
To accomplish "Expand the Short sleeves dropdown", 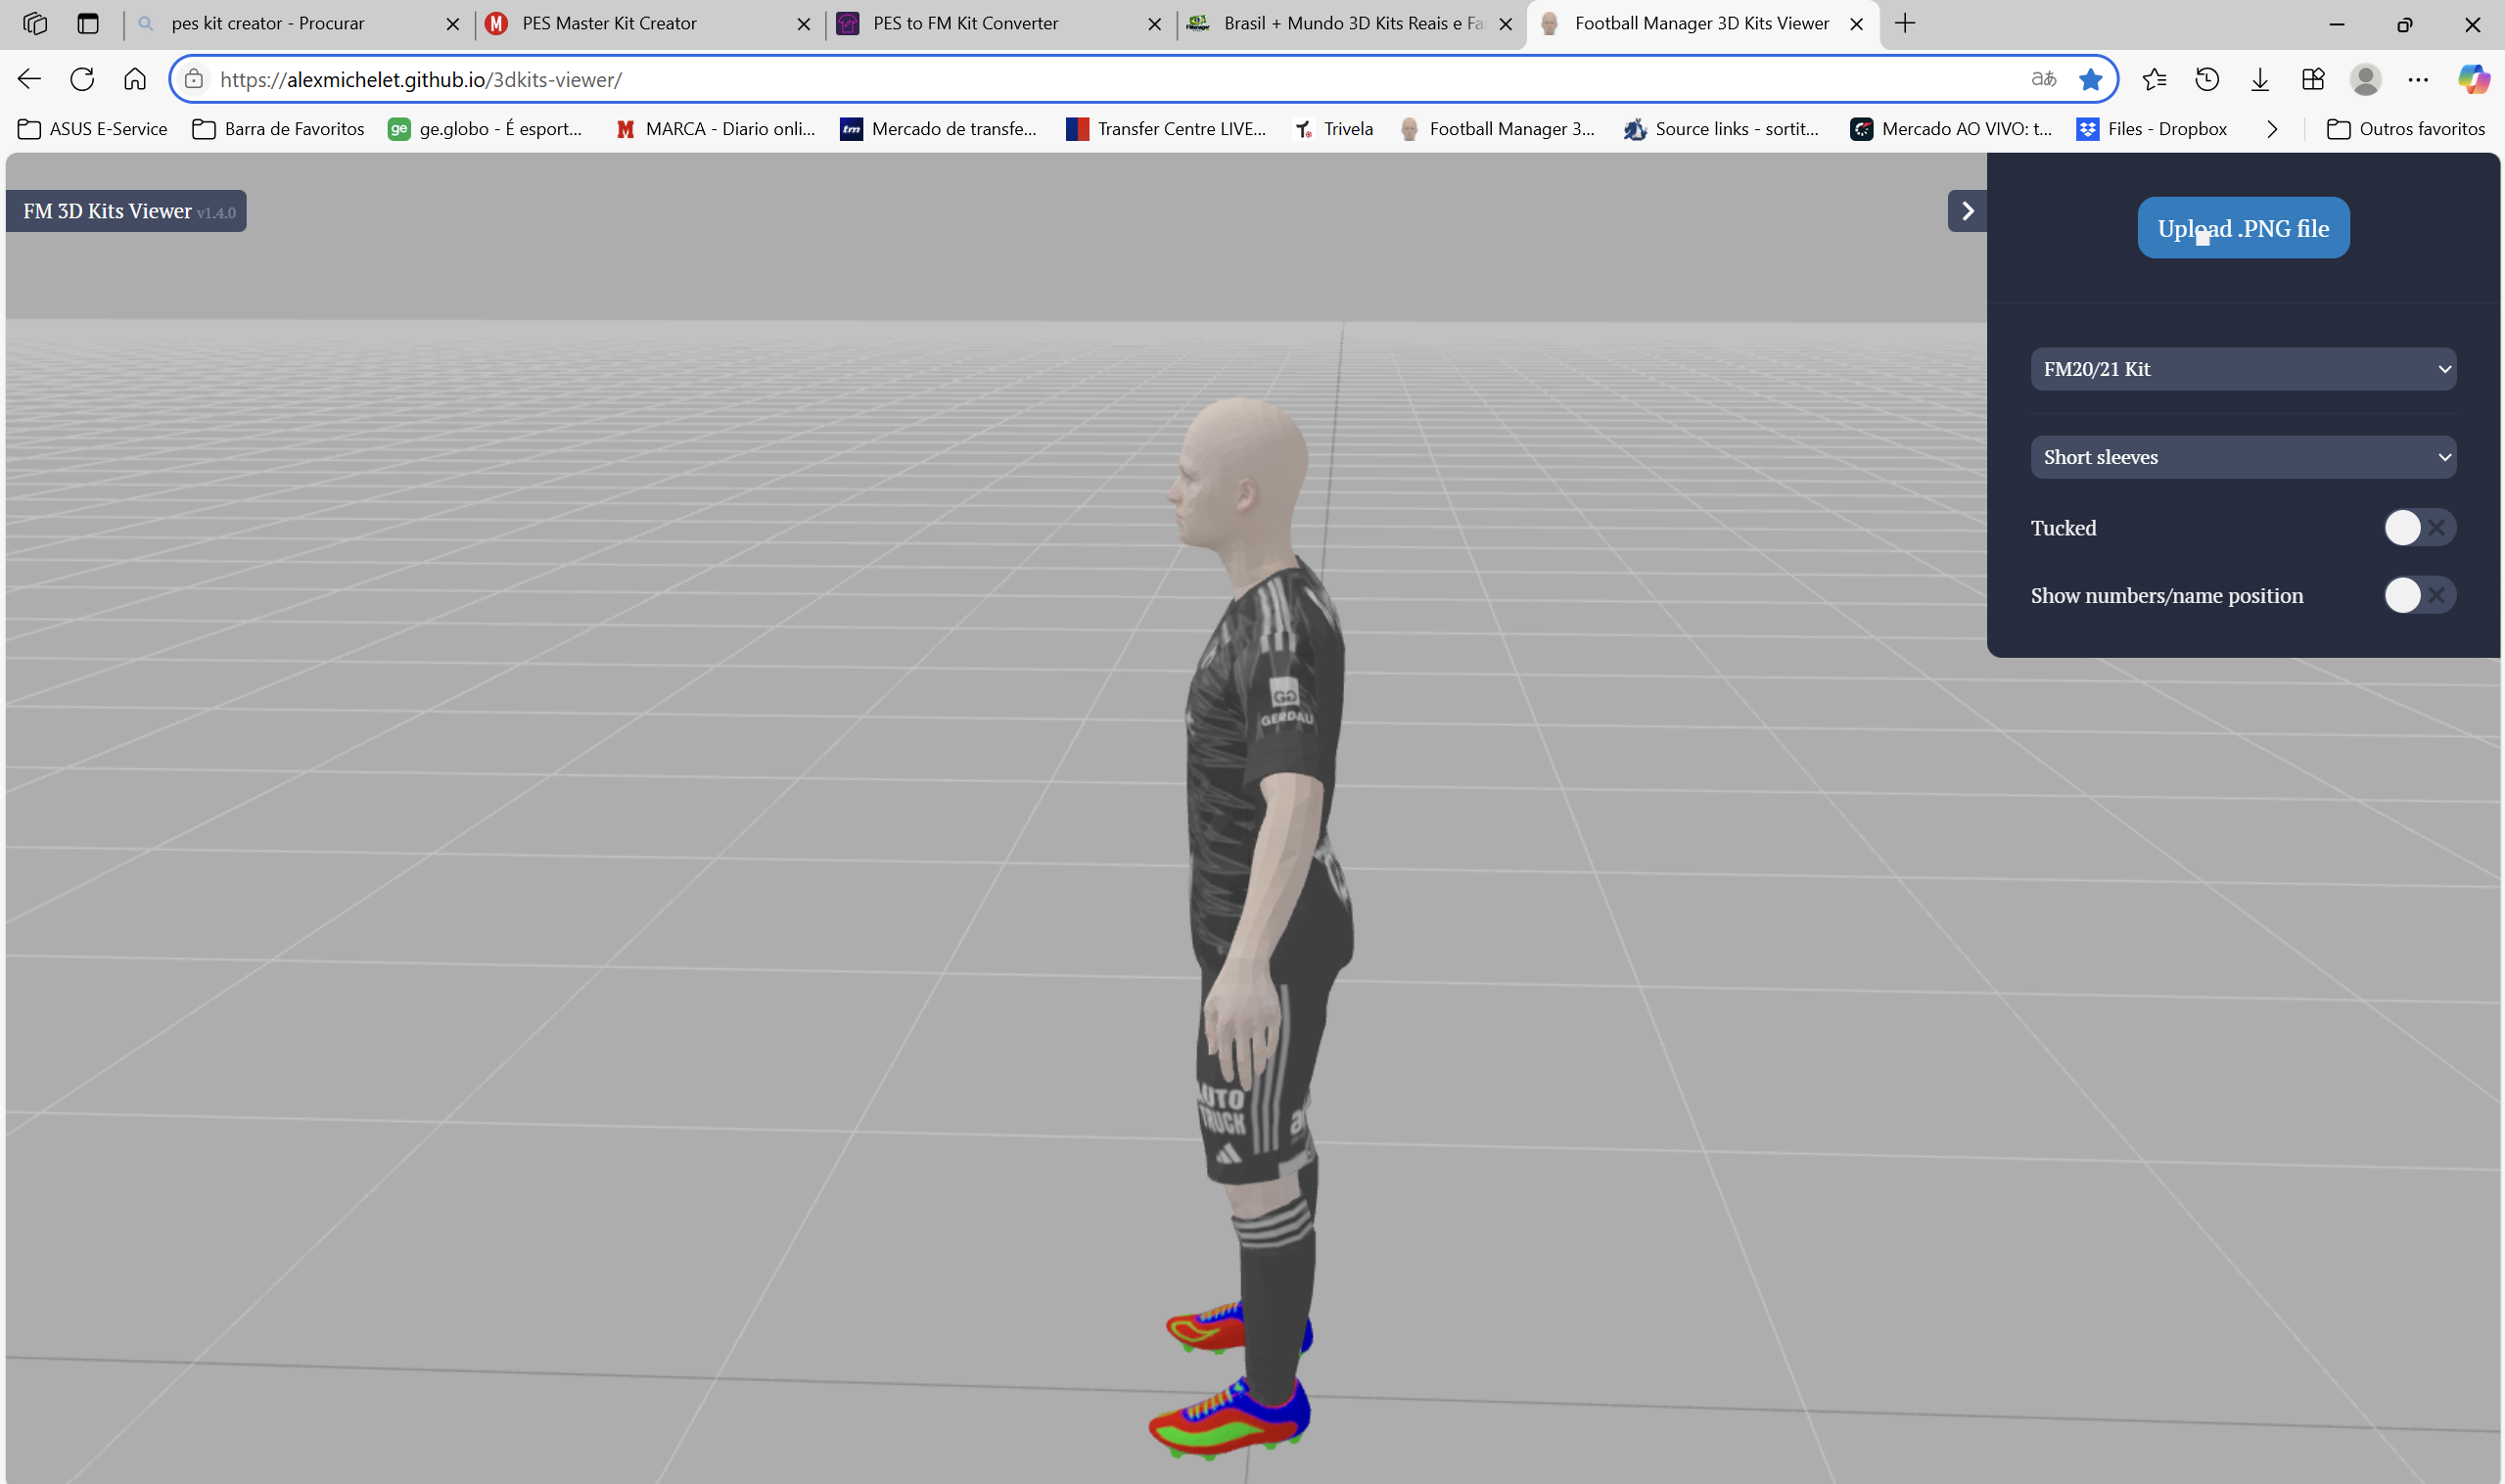I will (x=2242, y=457).
